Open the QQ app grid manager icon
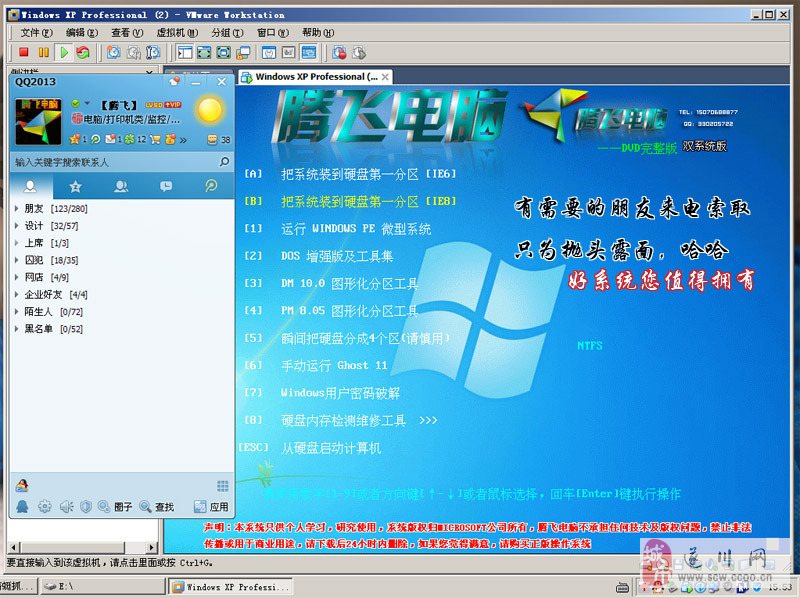 [222, 486]
